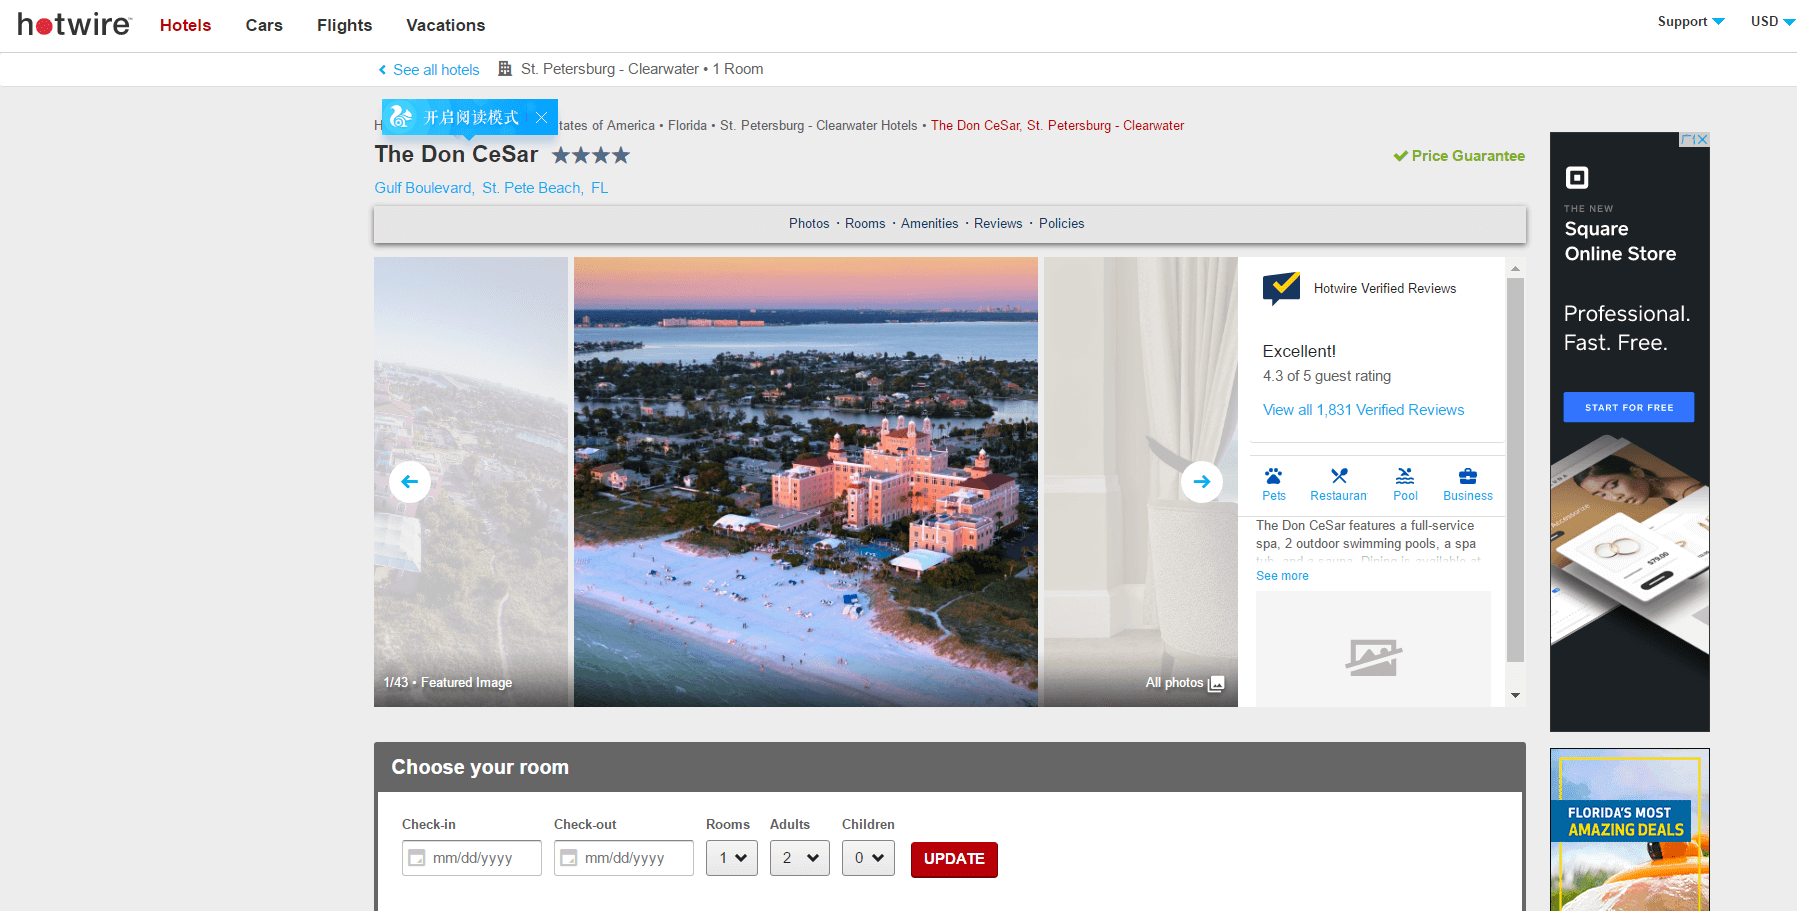
Task: Jump to the Policies section
Action: coord(1061,223)
